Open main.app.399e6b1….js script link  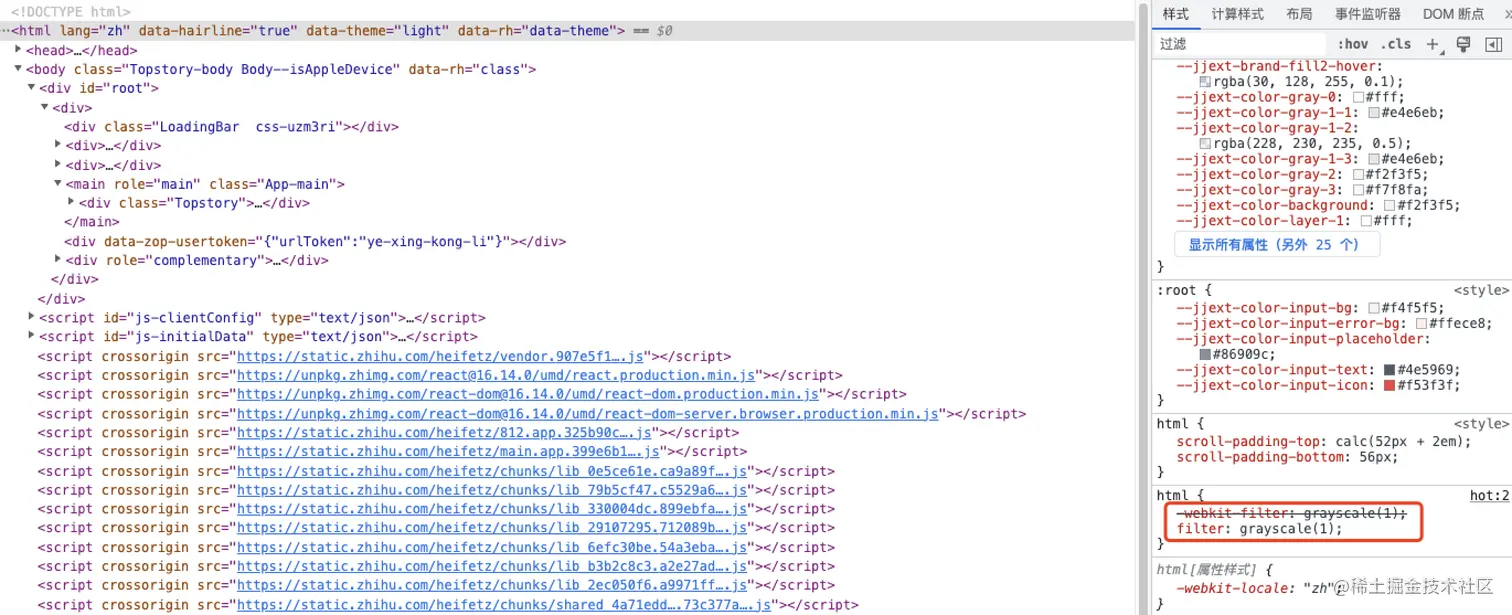click(x=446, y=452)
